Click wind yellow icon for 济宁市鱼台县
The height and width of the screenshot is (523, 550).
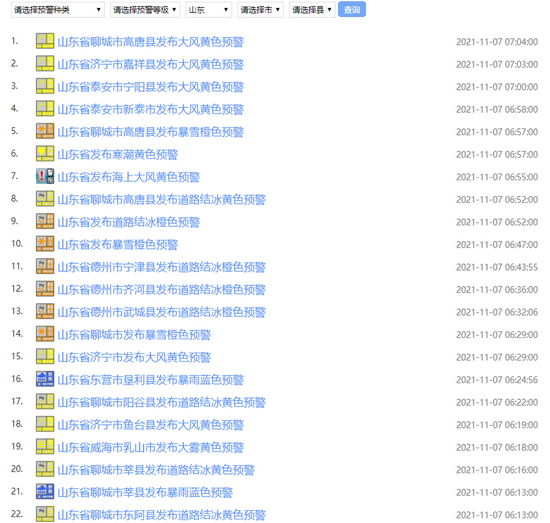45,424
